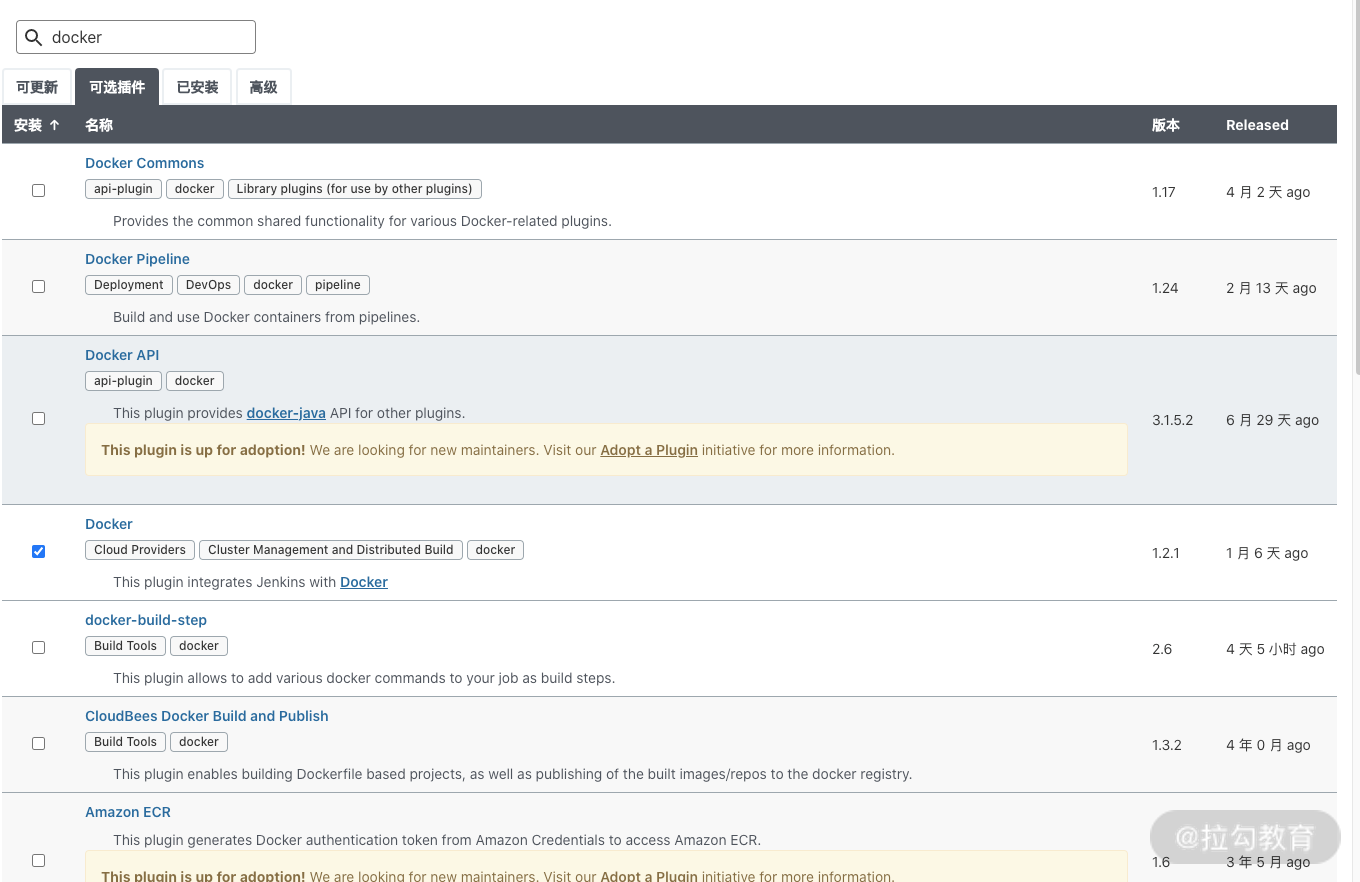The height and width of the screenshot is (882, 1360).
Task: Sort by the 名称 column header
Action: click(99, 125)
